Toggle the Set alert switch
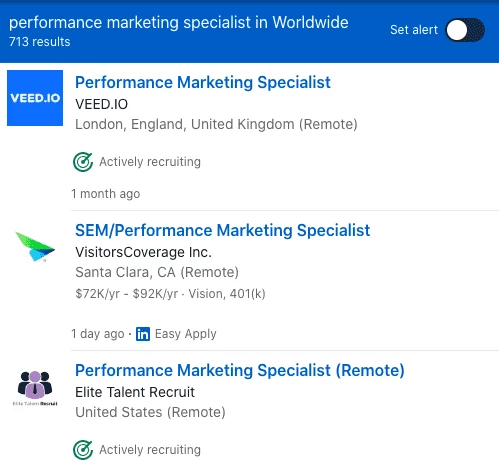Screen dimensions: 499x472 tap(465, 30)
